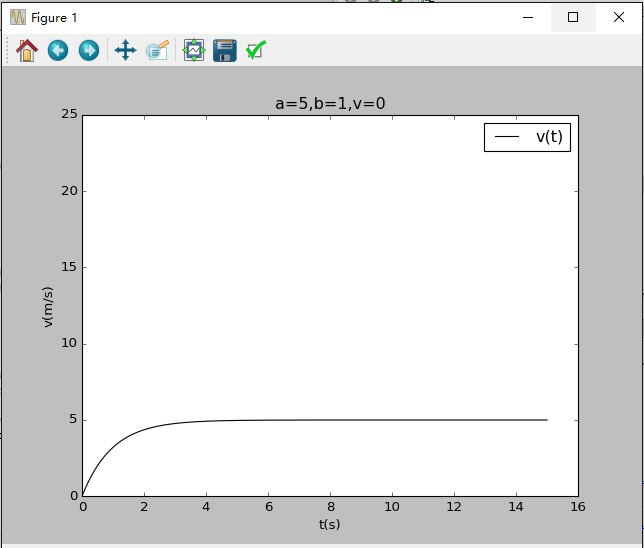Go back to the previous view
This screenshot has height=548, width=644.
click(58, 51)
